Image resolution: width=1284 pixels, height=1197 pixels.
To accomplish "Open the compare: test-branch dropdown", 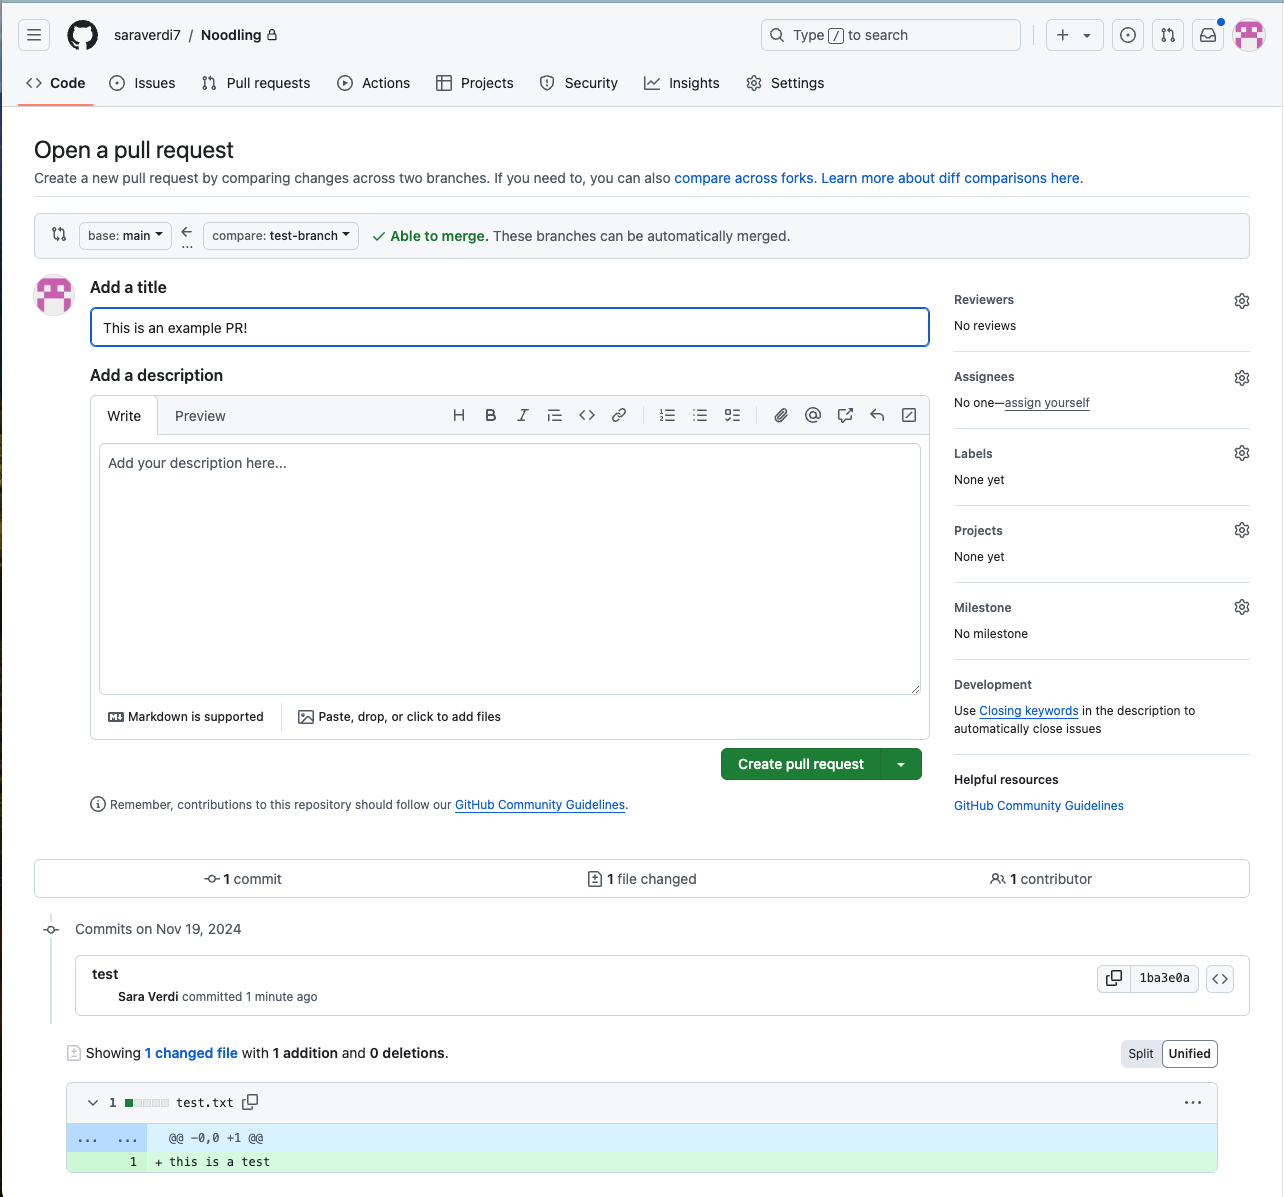I will (x=281, y=236).
